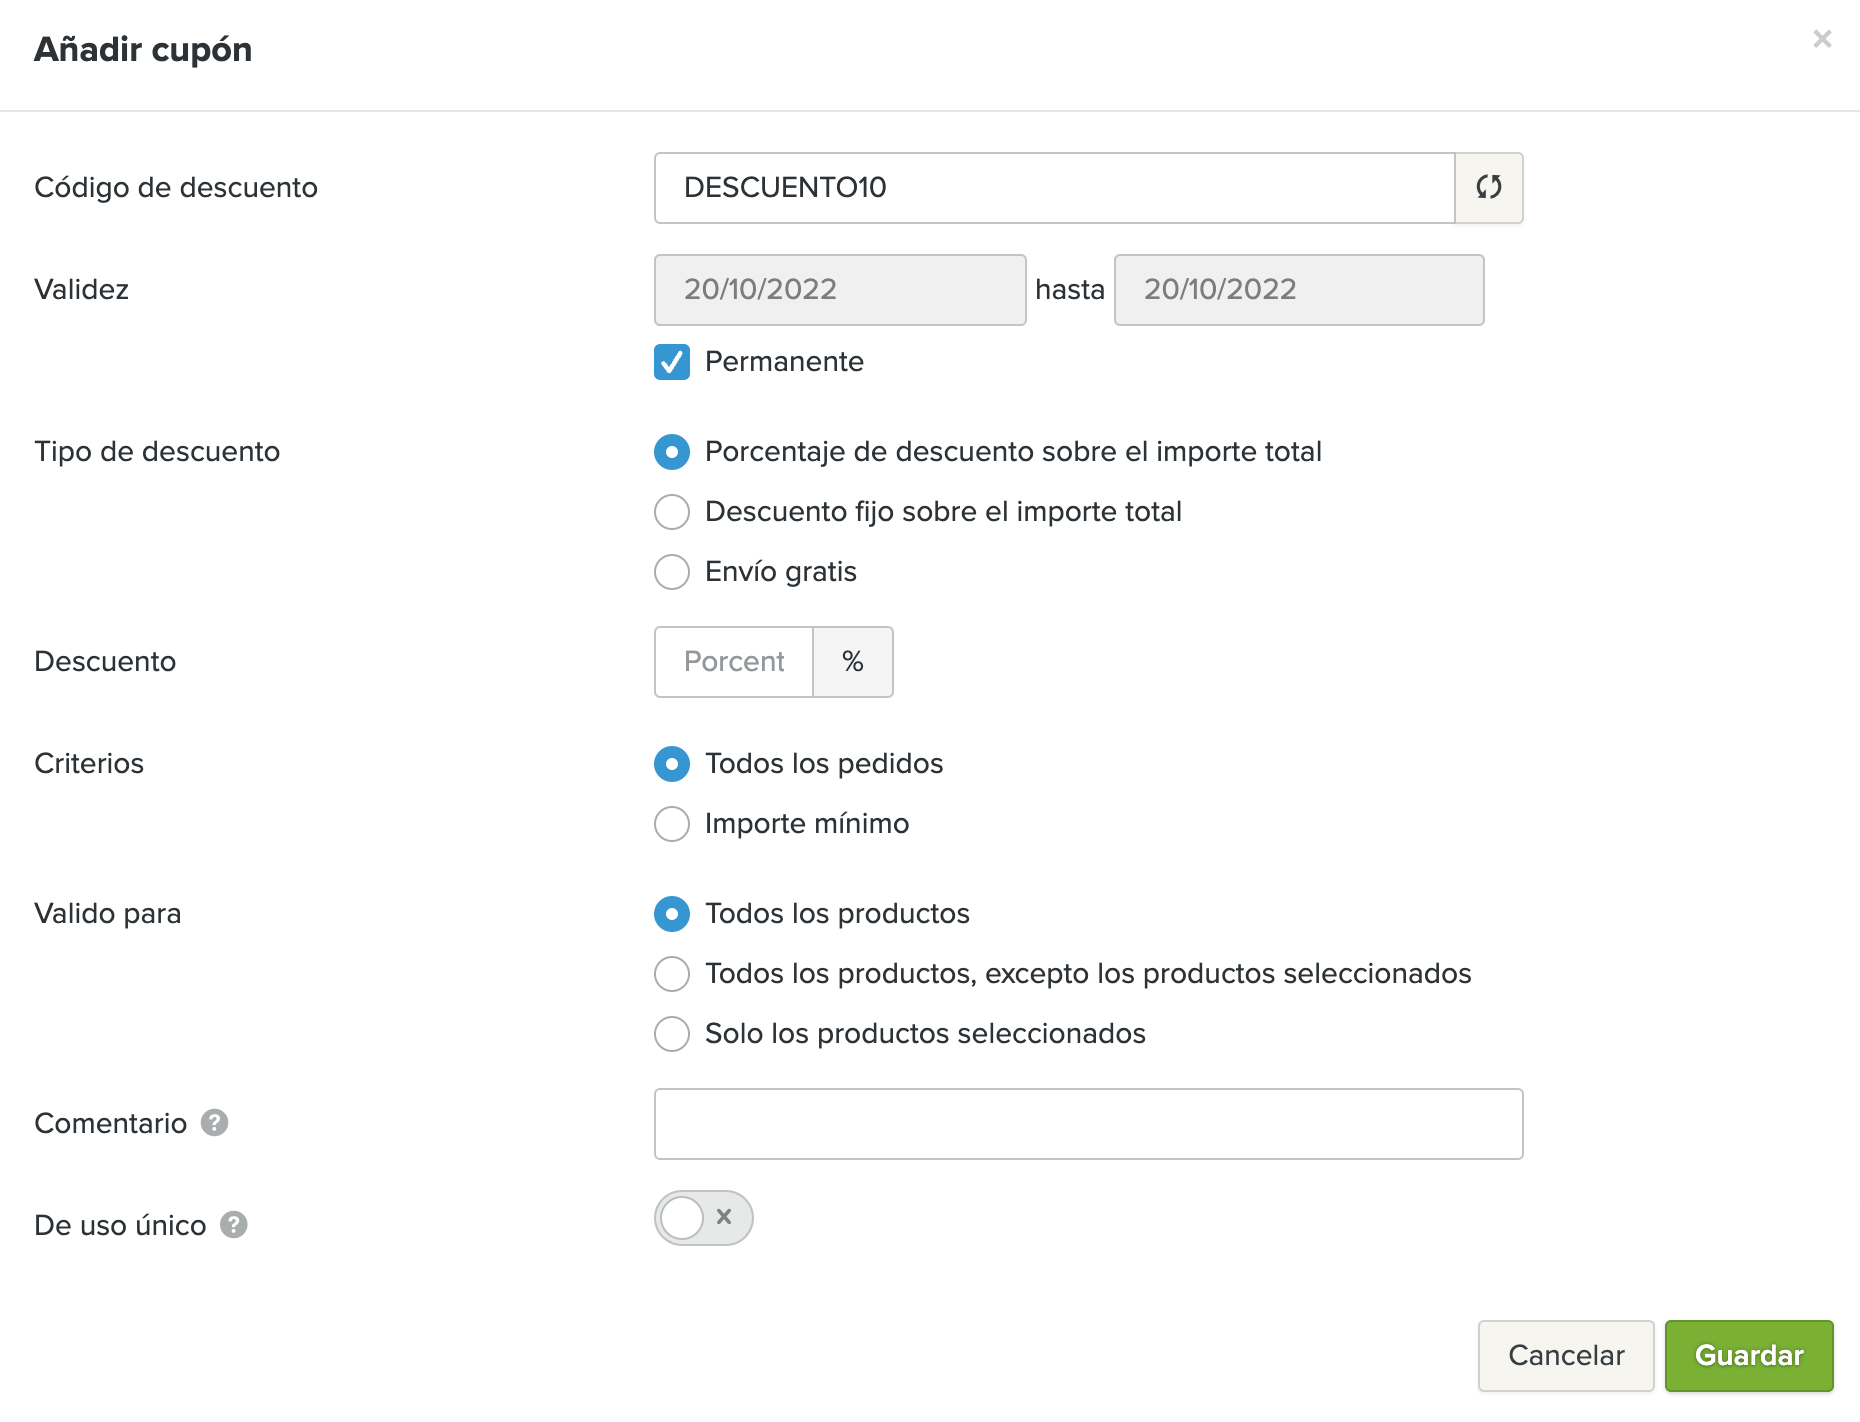This screenshot has width=1860, height=1422.
Task: Choose Importe mínimo criterion
Action: click(672, 824)
